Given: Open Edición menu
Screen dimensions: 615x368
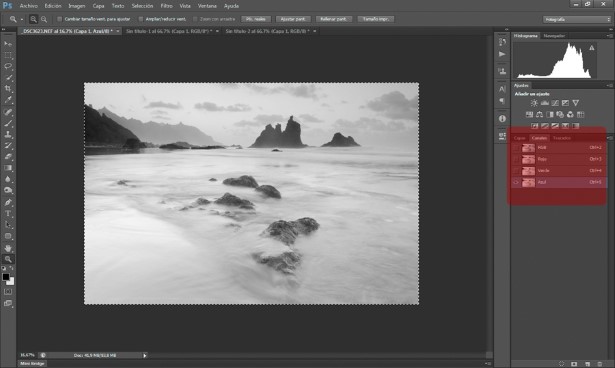Looking at the screenshot, I should [53, 6].
